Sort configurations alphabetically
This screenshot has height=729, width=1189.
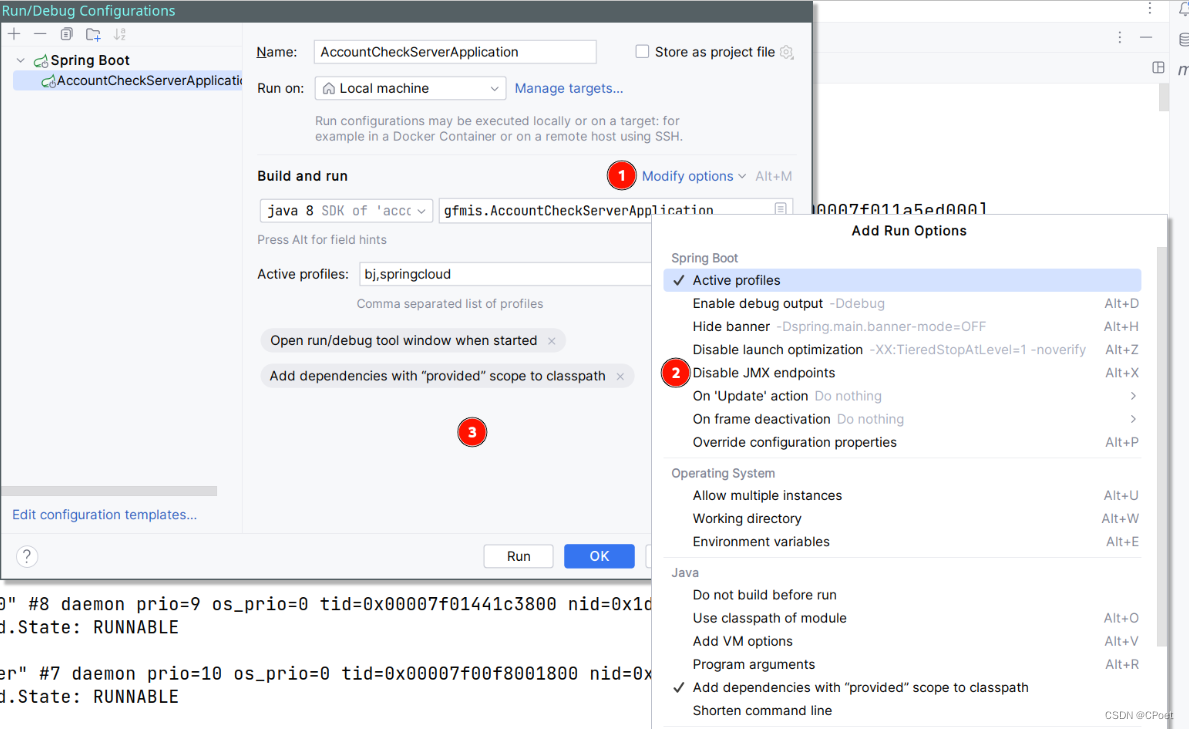tap(120, 34)
